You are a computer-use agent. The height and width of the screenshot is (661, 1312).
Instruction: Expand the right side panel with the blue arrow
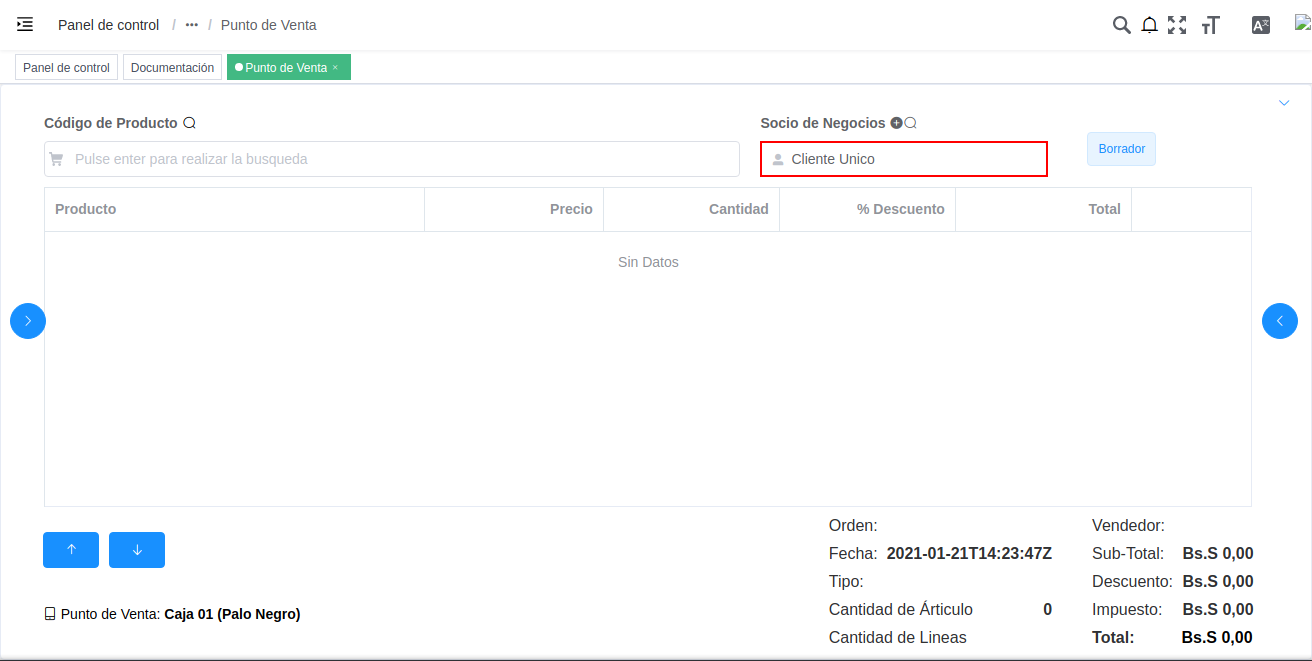[1280, 321]
